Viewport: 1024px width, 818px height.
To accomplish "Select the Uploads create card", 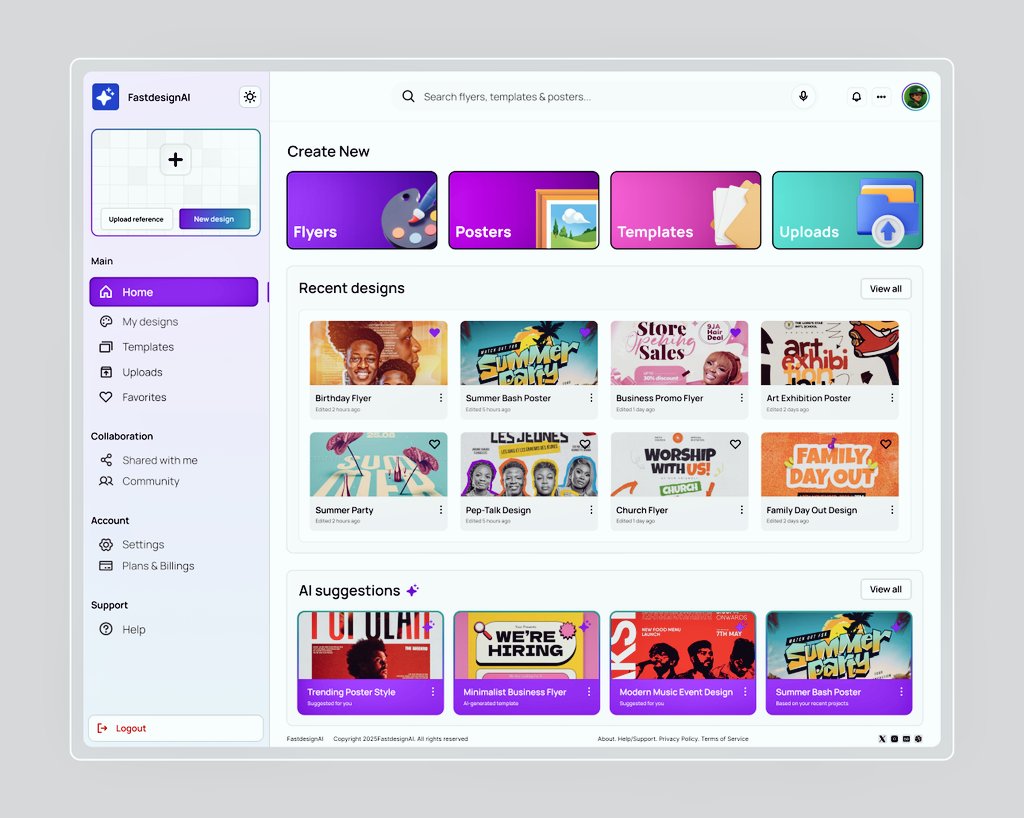I will [x=848, y=210].
